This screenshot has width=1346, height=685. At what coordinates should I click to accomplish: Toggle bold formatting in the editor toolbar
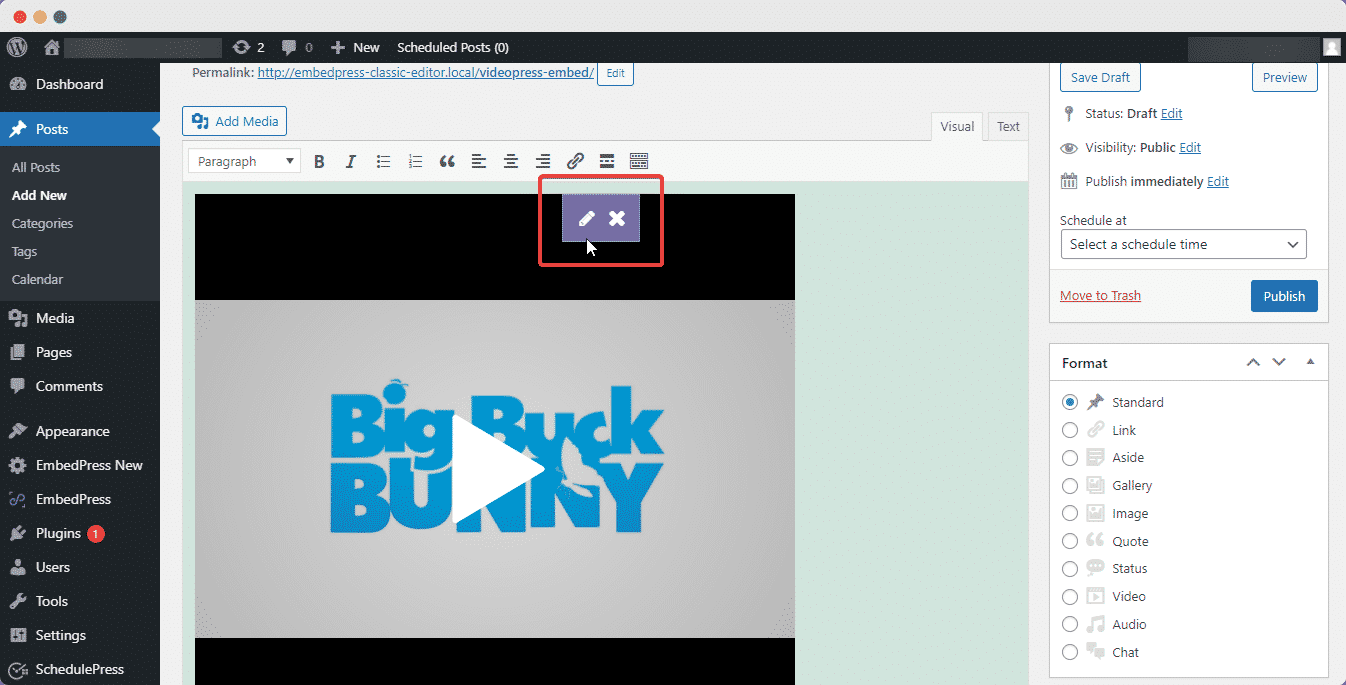click(x=319, y=160)
